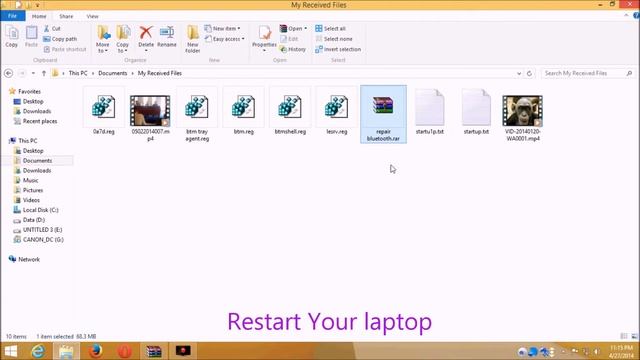Screen dimensions: 640x360
Task: Click the Copy ribbon button
Action: pyautogui.click(x=11, y=37)
